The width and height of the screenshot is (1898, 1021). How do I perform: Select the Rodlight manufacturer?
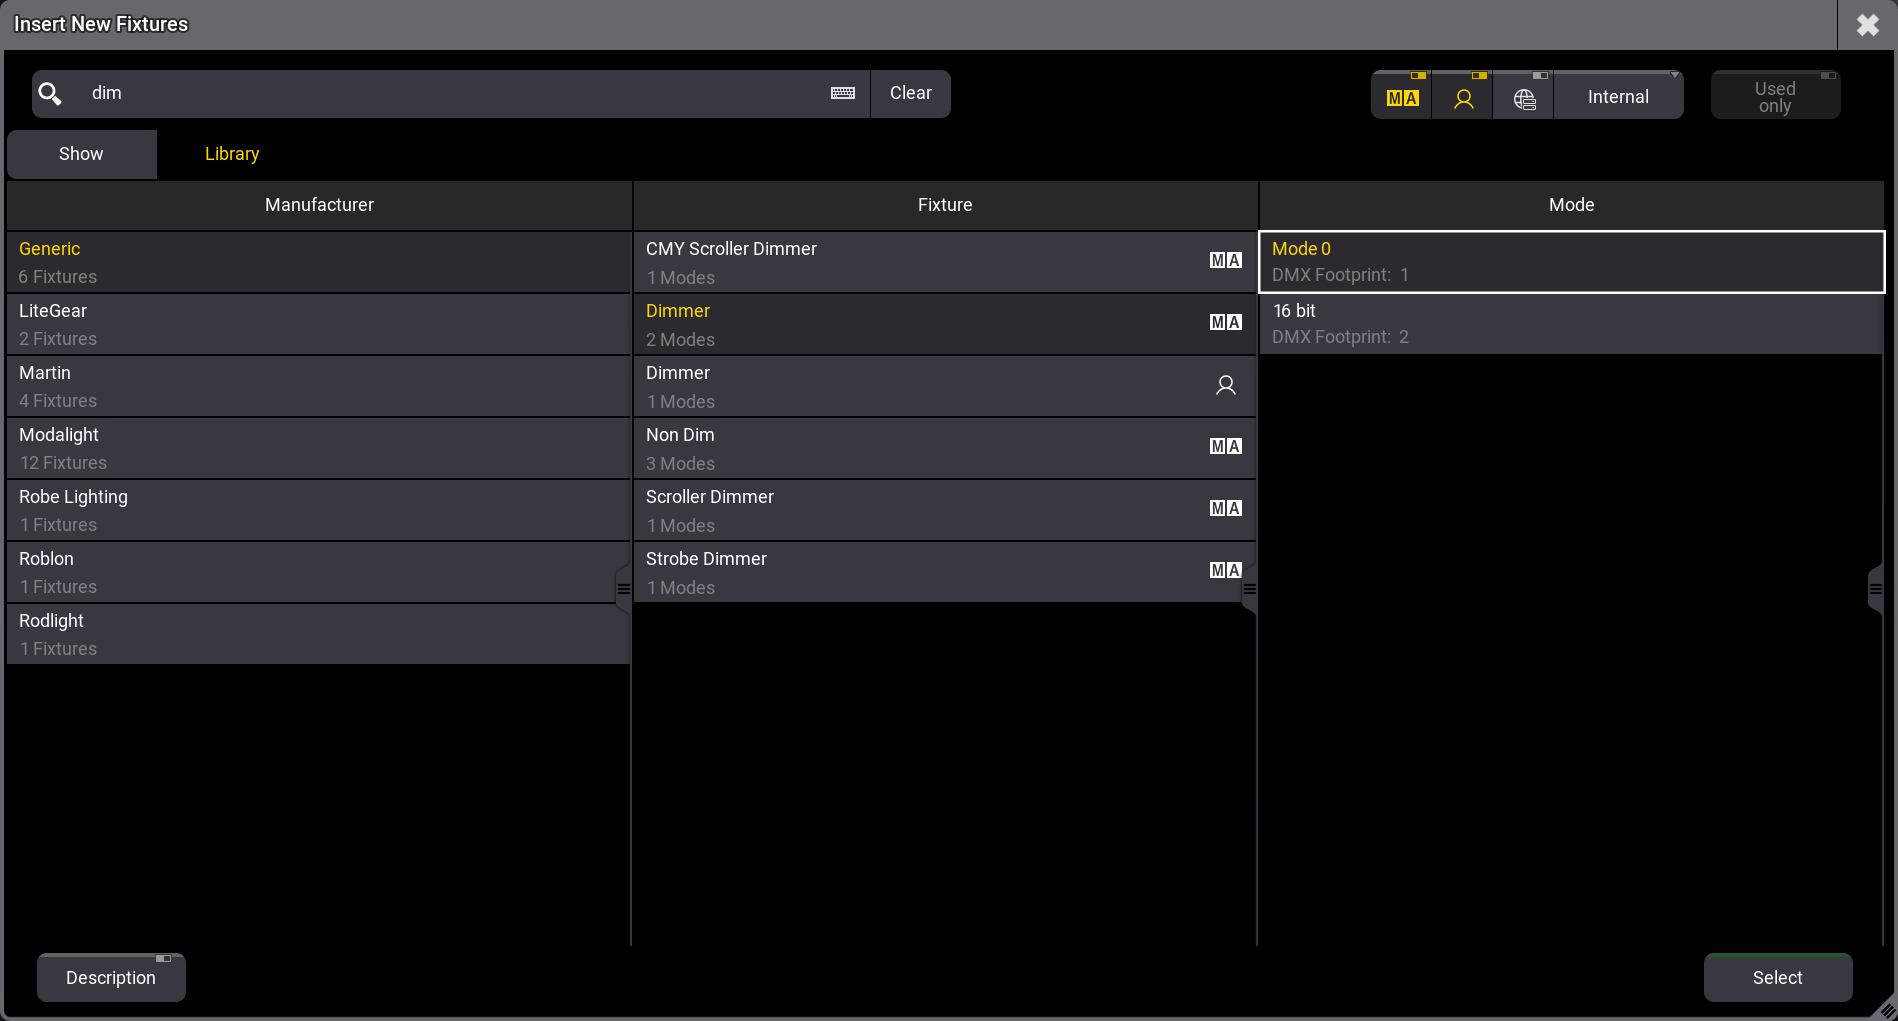pyautogui.click(x=319, y=634)
